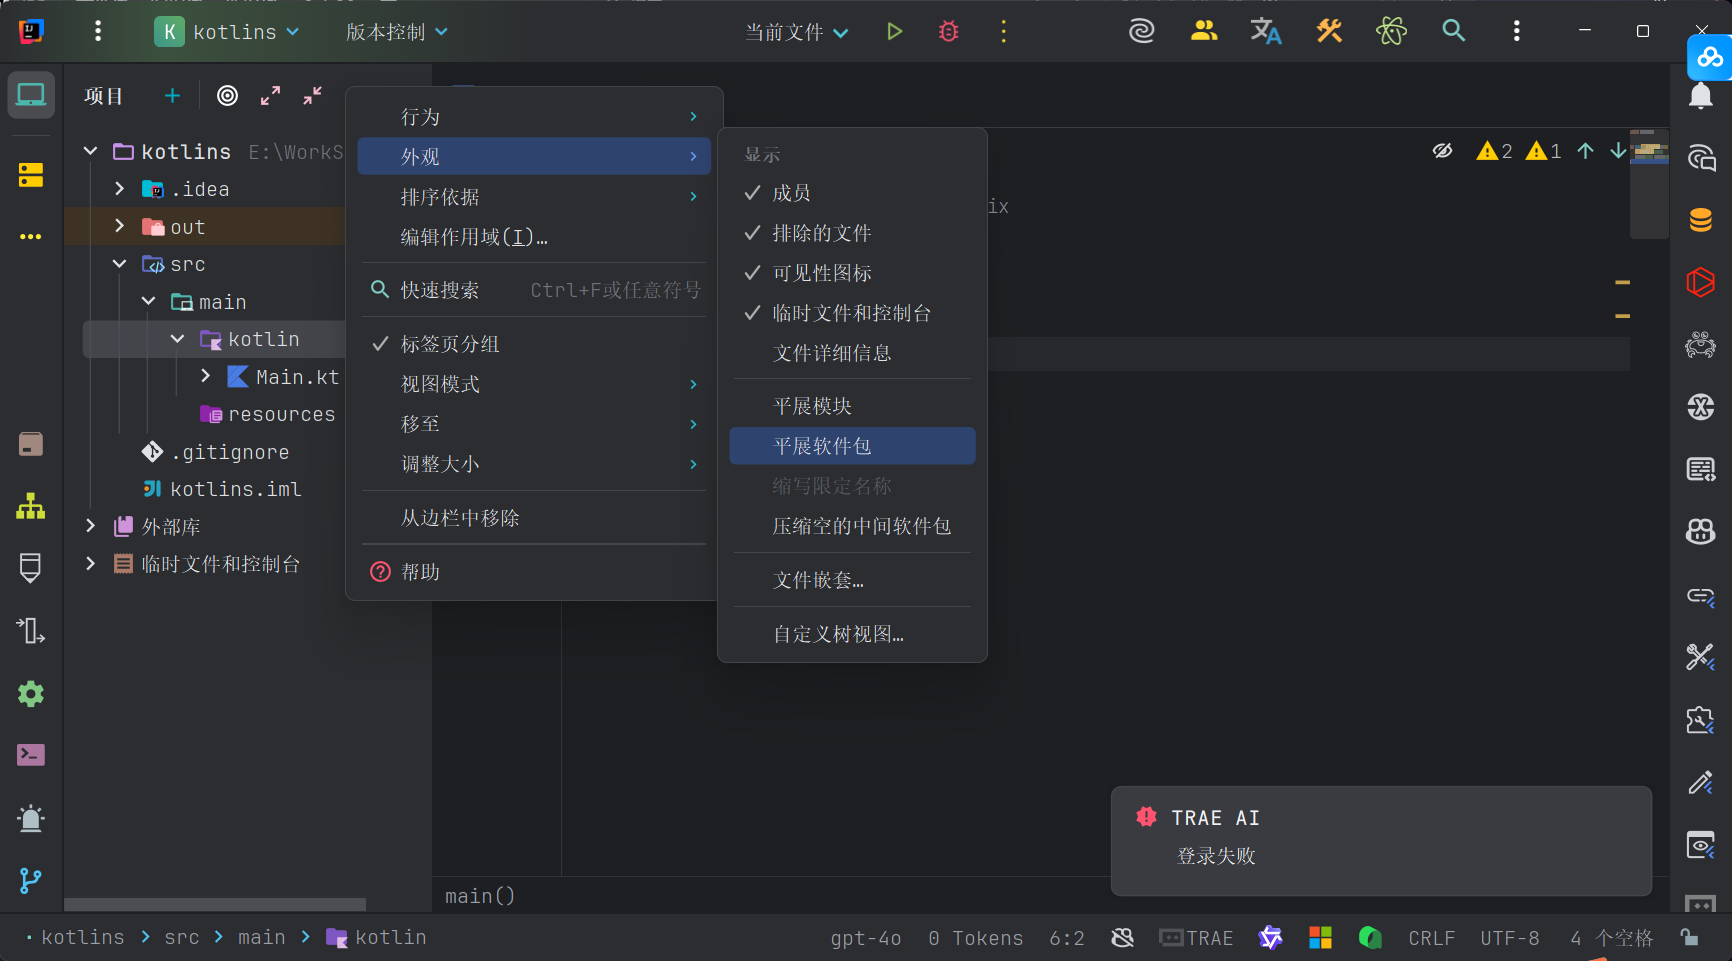Open Search Everywhere magnifier icon

click(x=1453, y=32)
